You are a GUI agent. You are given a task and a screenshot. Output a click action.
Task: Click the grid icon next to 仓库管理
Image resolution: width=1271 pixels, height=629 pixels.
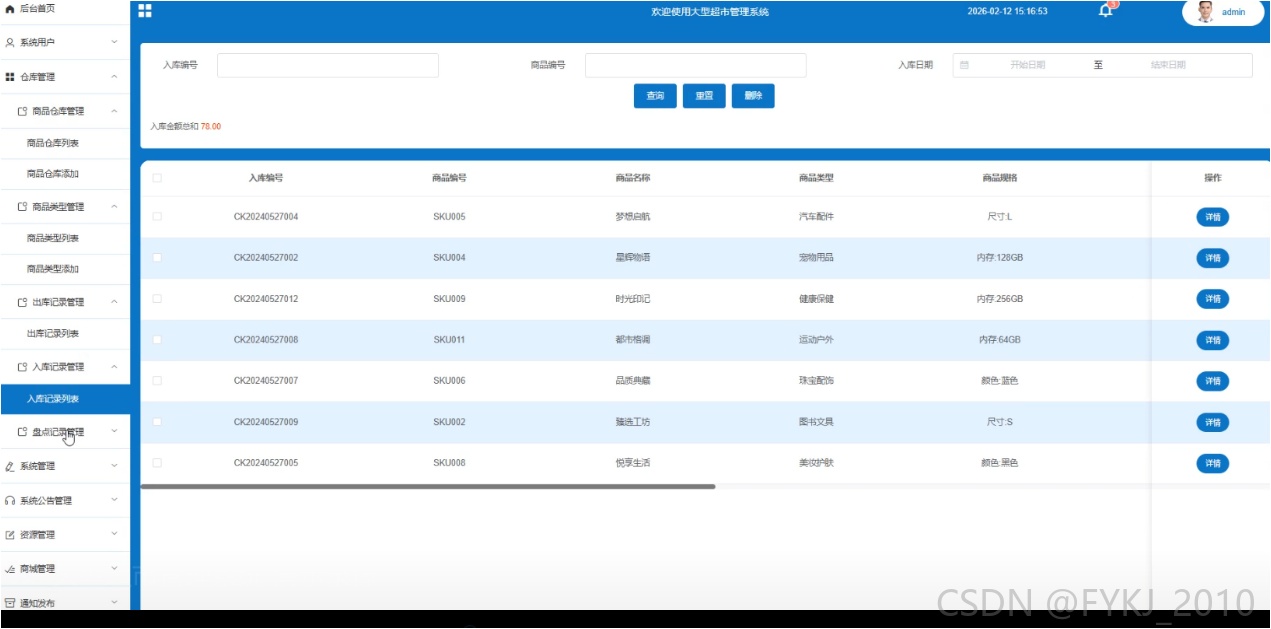click(10, 77)
